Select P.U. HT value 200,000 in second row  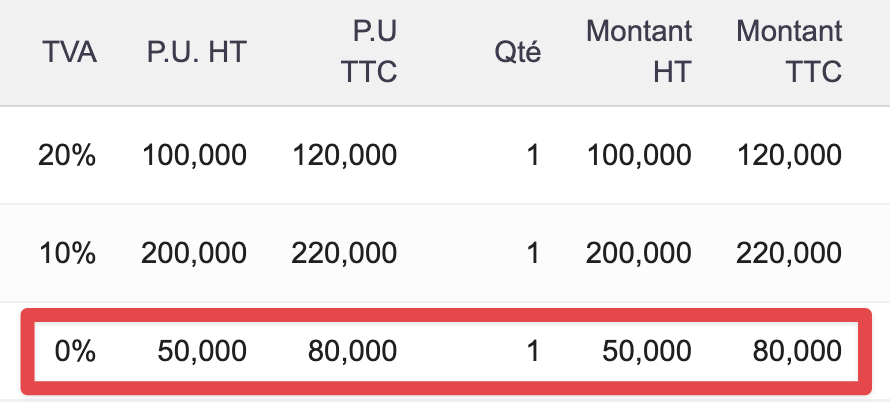[195, 253]
